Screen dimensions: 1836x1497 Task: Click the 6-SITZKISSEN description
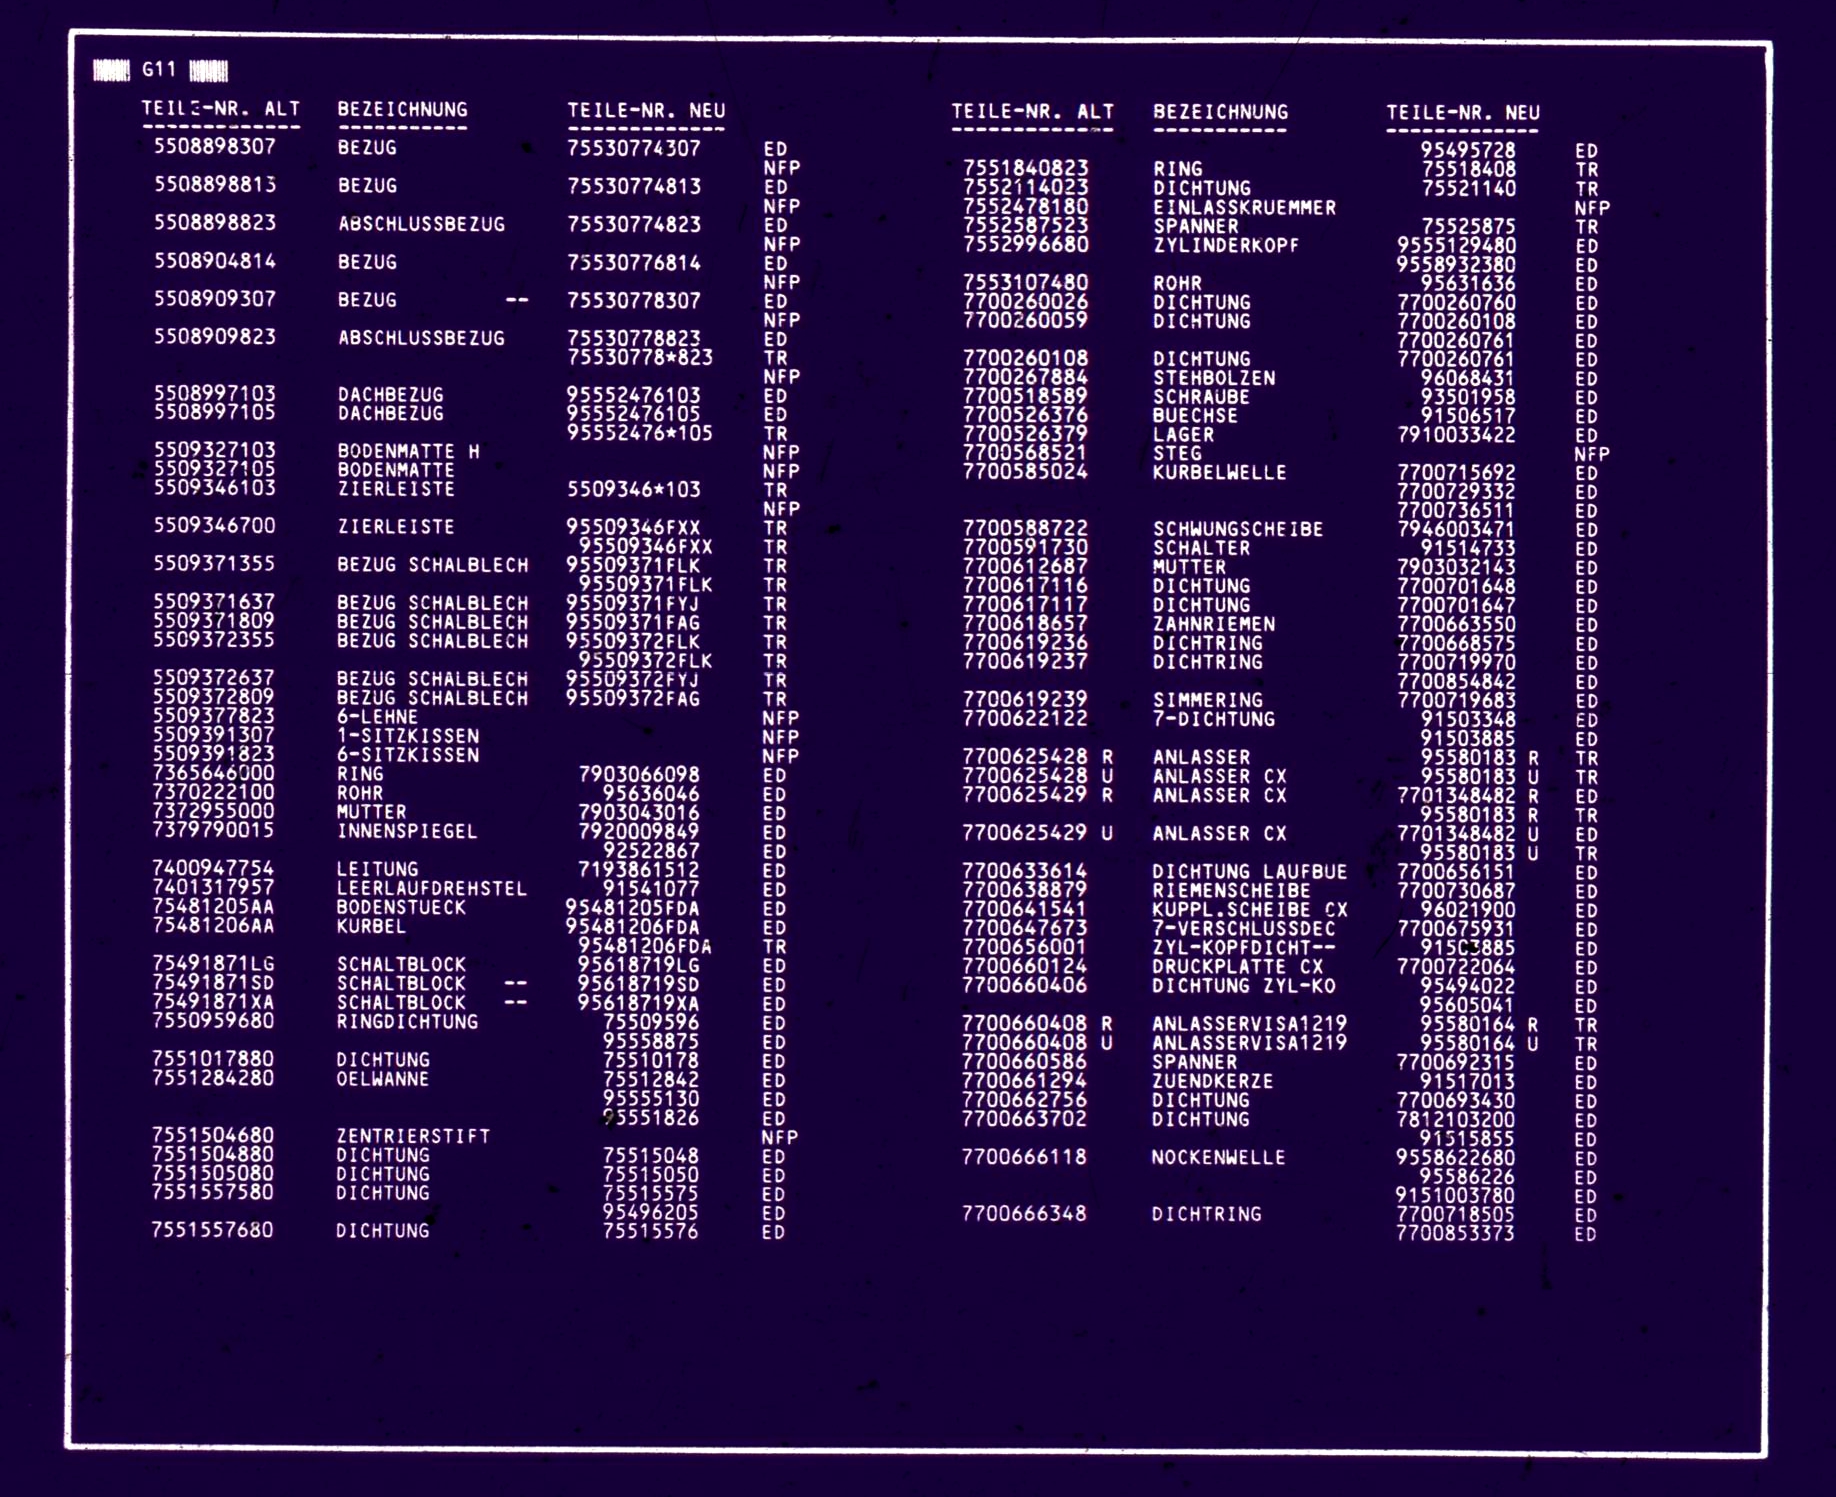(x=408, y=755)
